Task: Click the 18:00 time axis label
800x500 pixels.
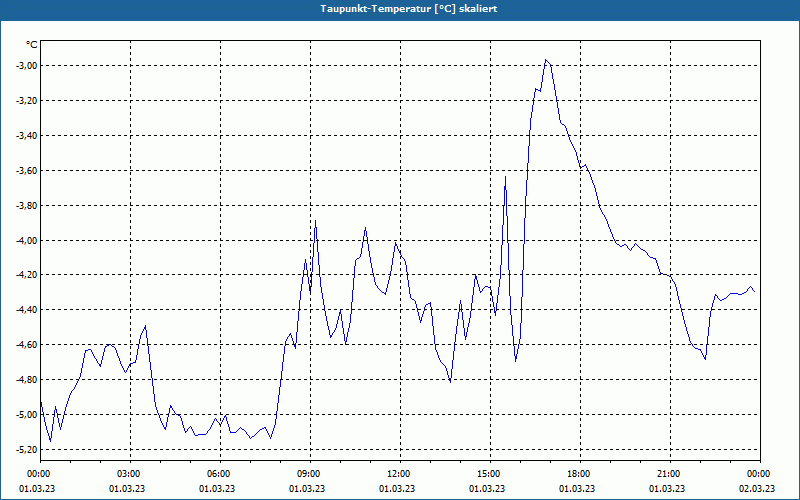Action: [x=580, y=474]
